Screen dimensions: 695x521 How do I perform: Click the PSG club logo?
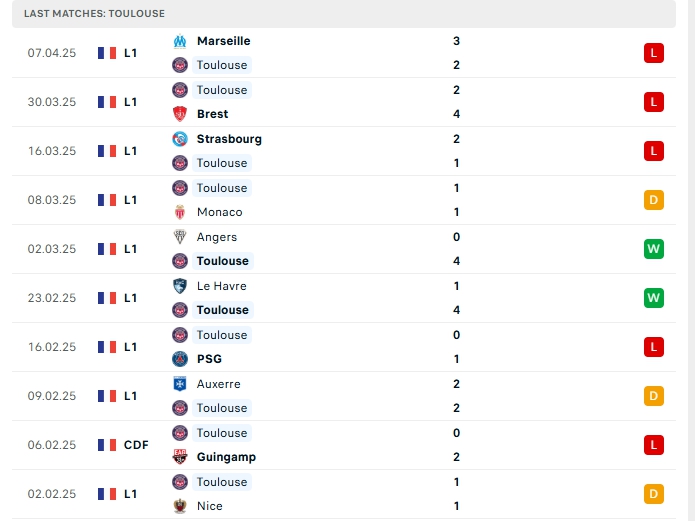180,359
